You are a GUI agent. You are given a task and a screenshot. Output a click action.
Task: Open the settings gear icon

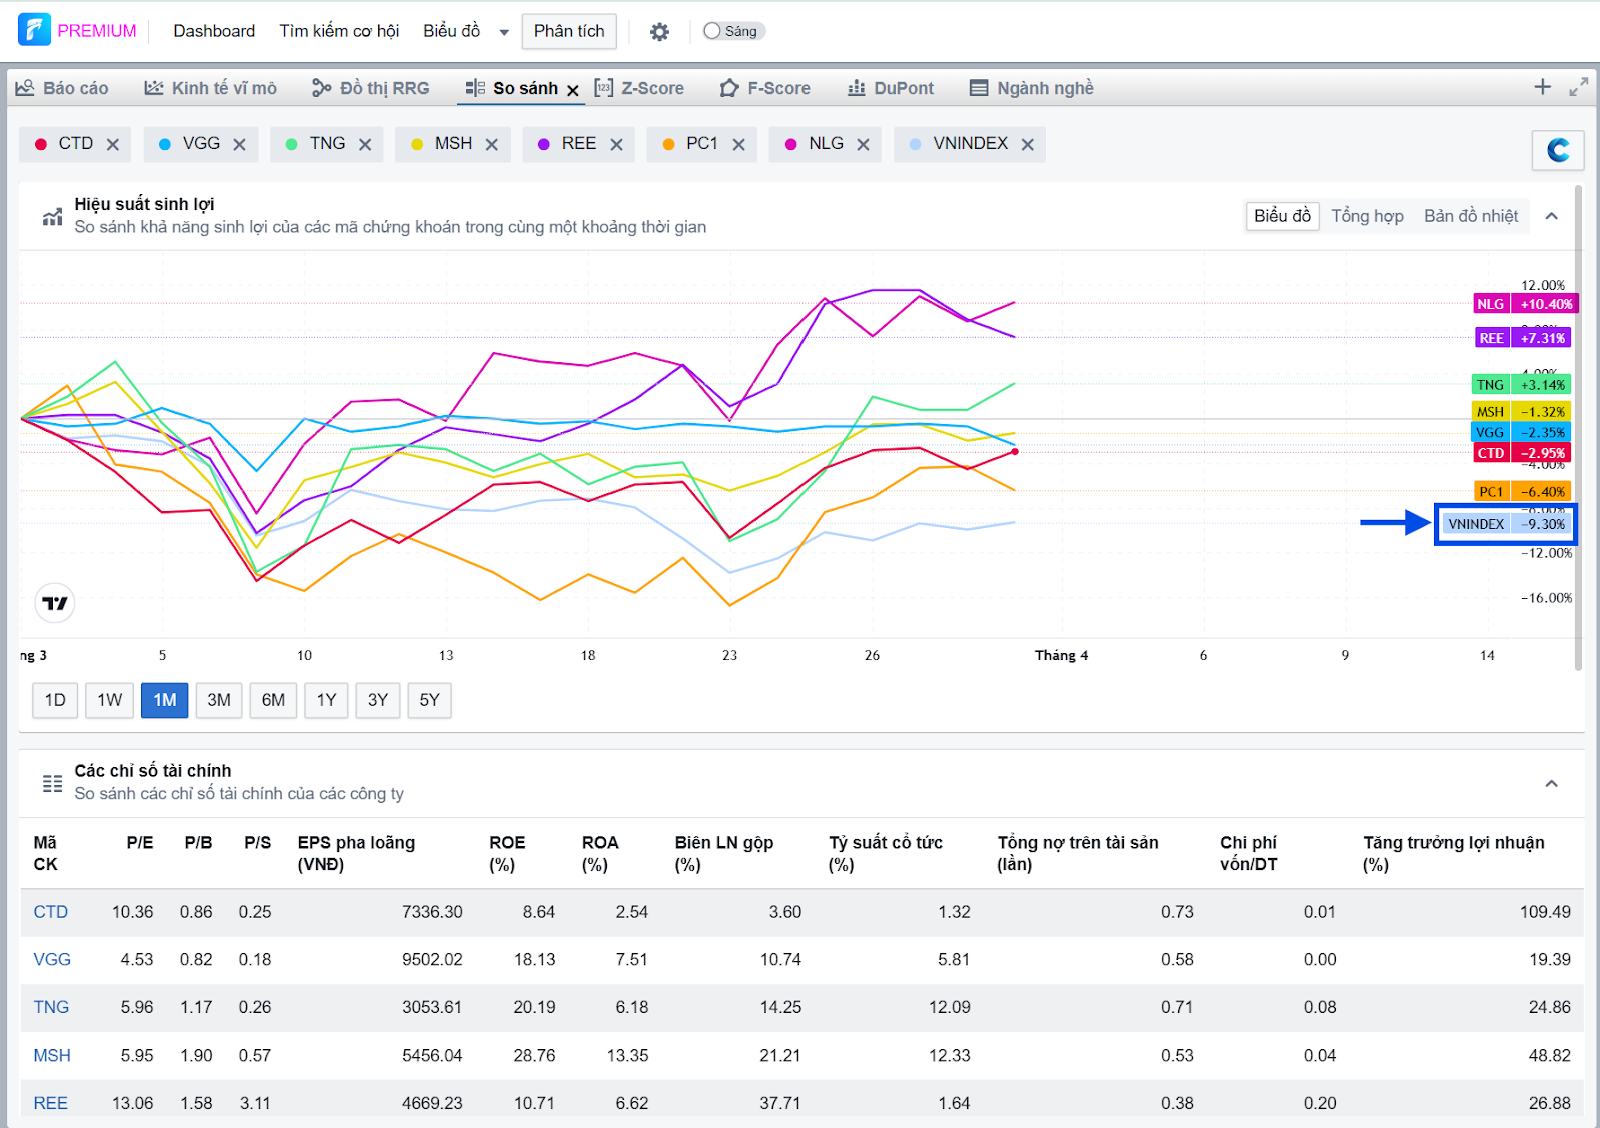659,32
